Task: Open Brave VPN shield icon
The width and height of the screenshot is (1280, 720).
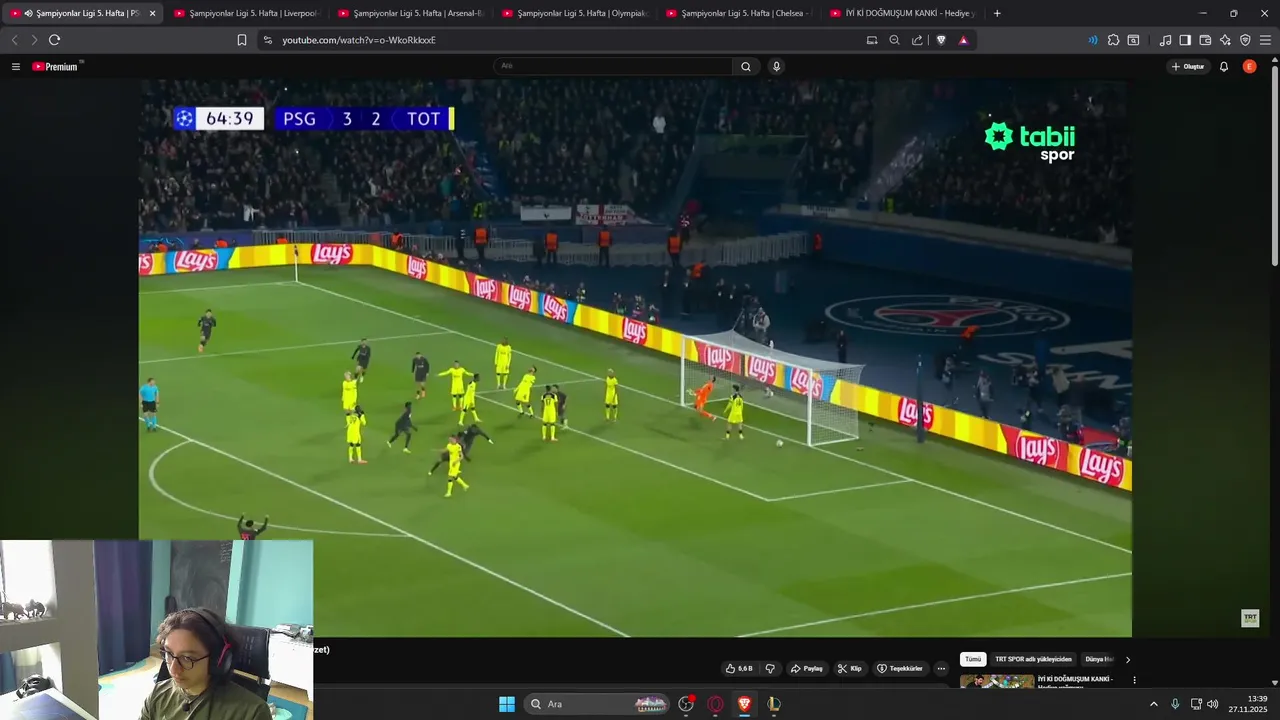Action: (x=1245, y=40)
